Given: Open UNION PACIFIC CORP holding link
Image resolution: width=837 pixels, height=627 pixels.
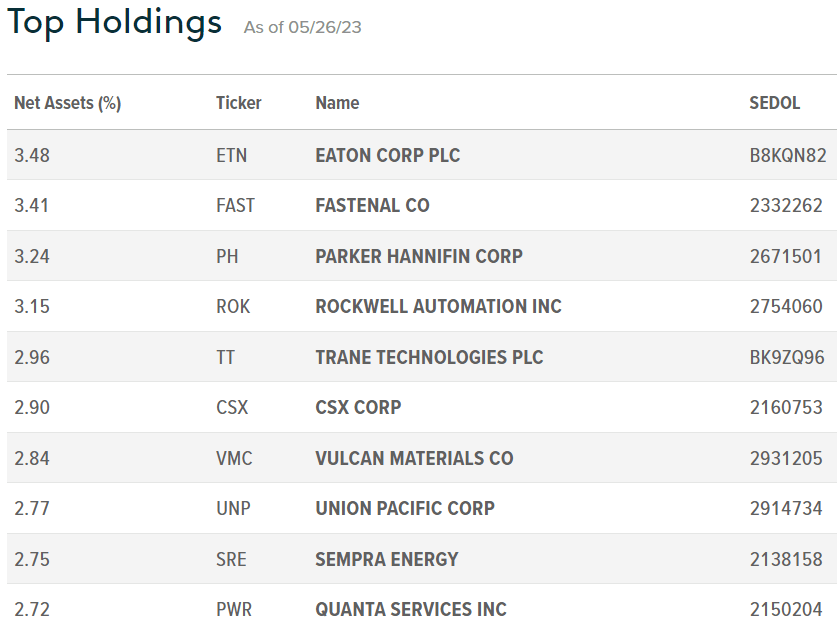Looking at the screenshot, I should point(405,509).
